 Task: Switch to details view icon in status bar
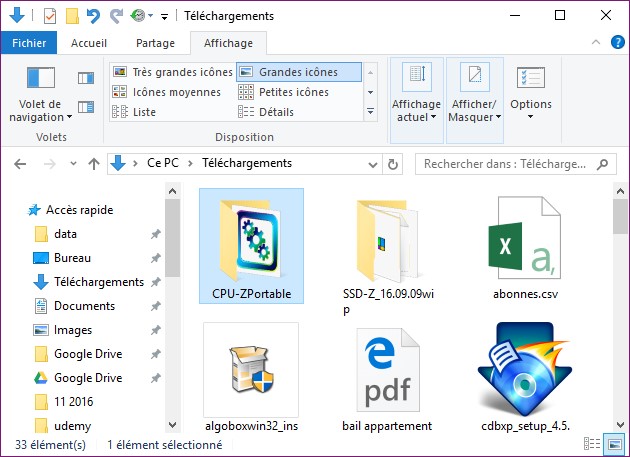click(596, 443)
